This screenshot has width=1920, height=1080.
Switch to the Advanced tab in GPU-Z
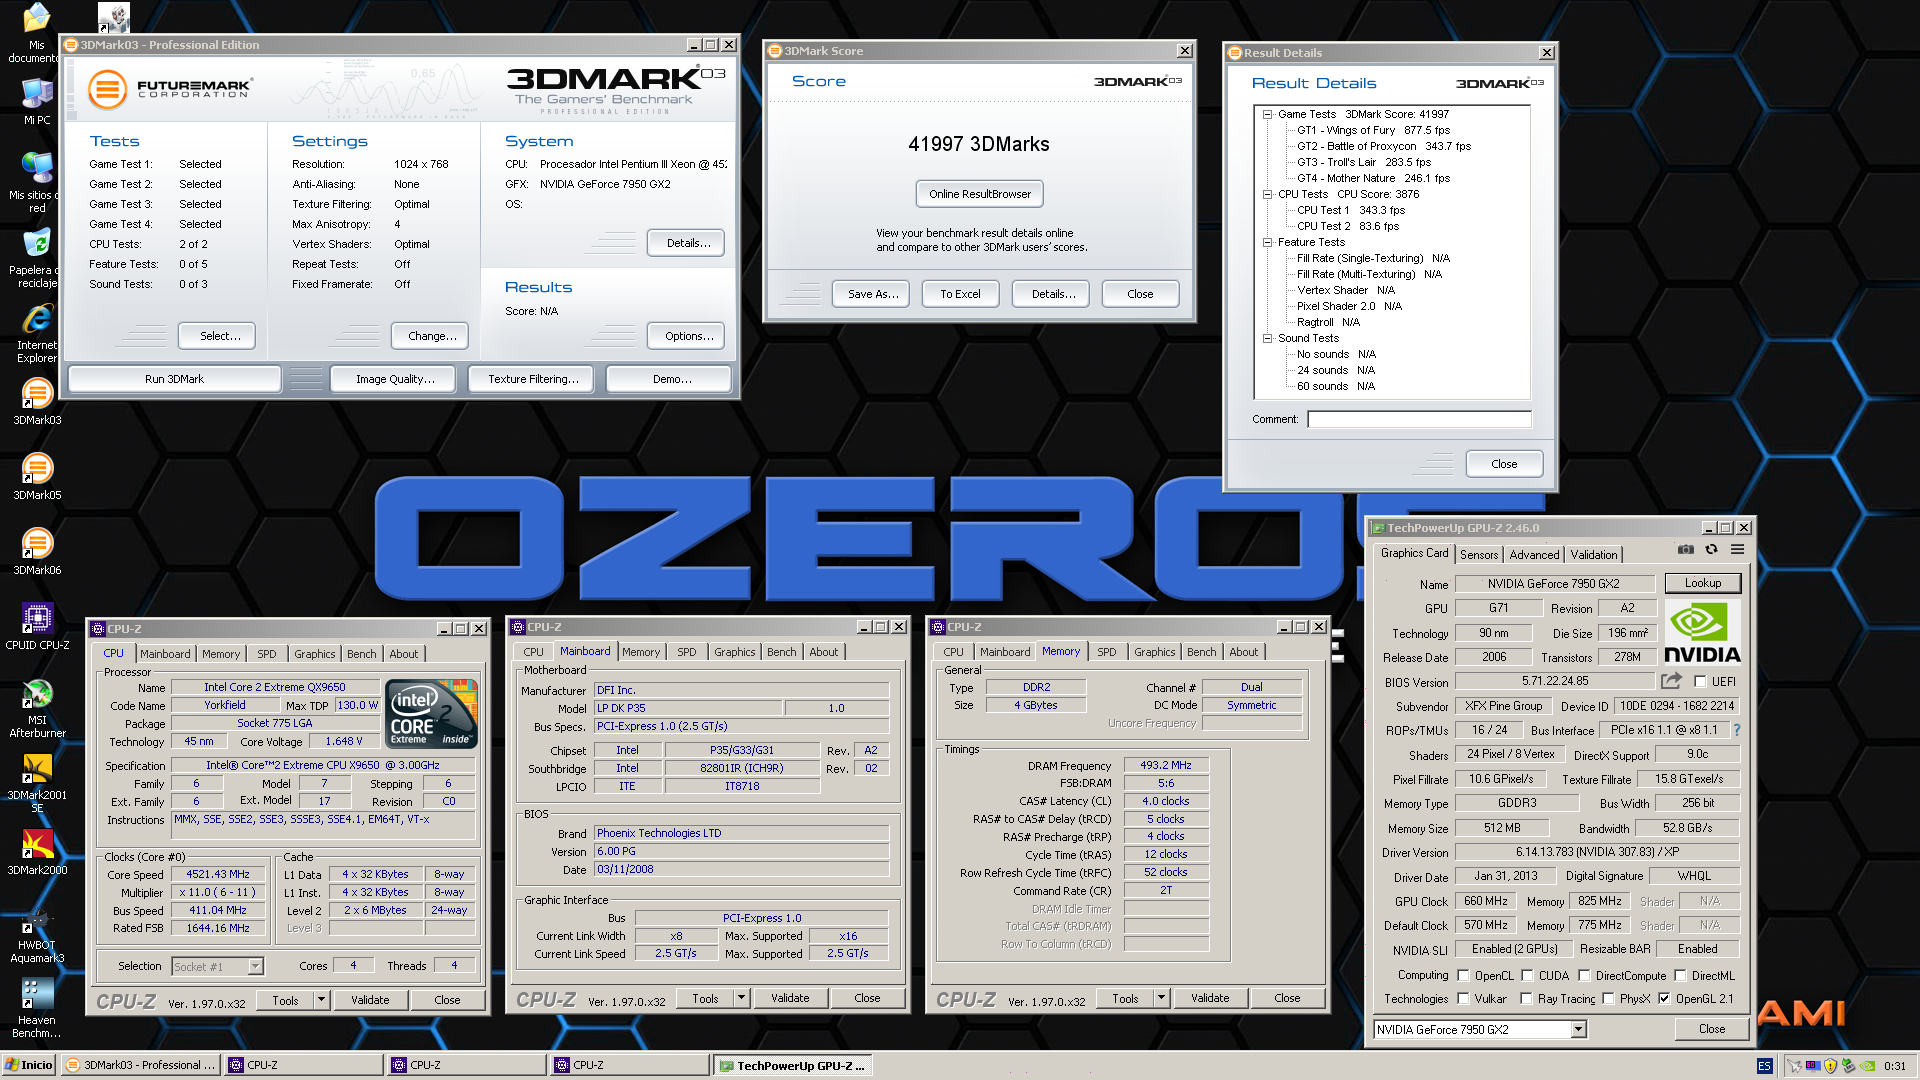click(x=1534, y=555)
